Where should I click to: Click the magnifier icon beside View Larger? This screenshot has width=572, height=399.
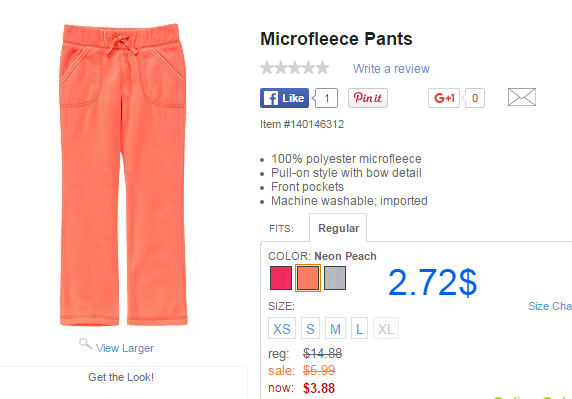click(85, 344)
